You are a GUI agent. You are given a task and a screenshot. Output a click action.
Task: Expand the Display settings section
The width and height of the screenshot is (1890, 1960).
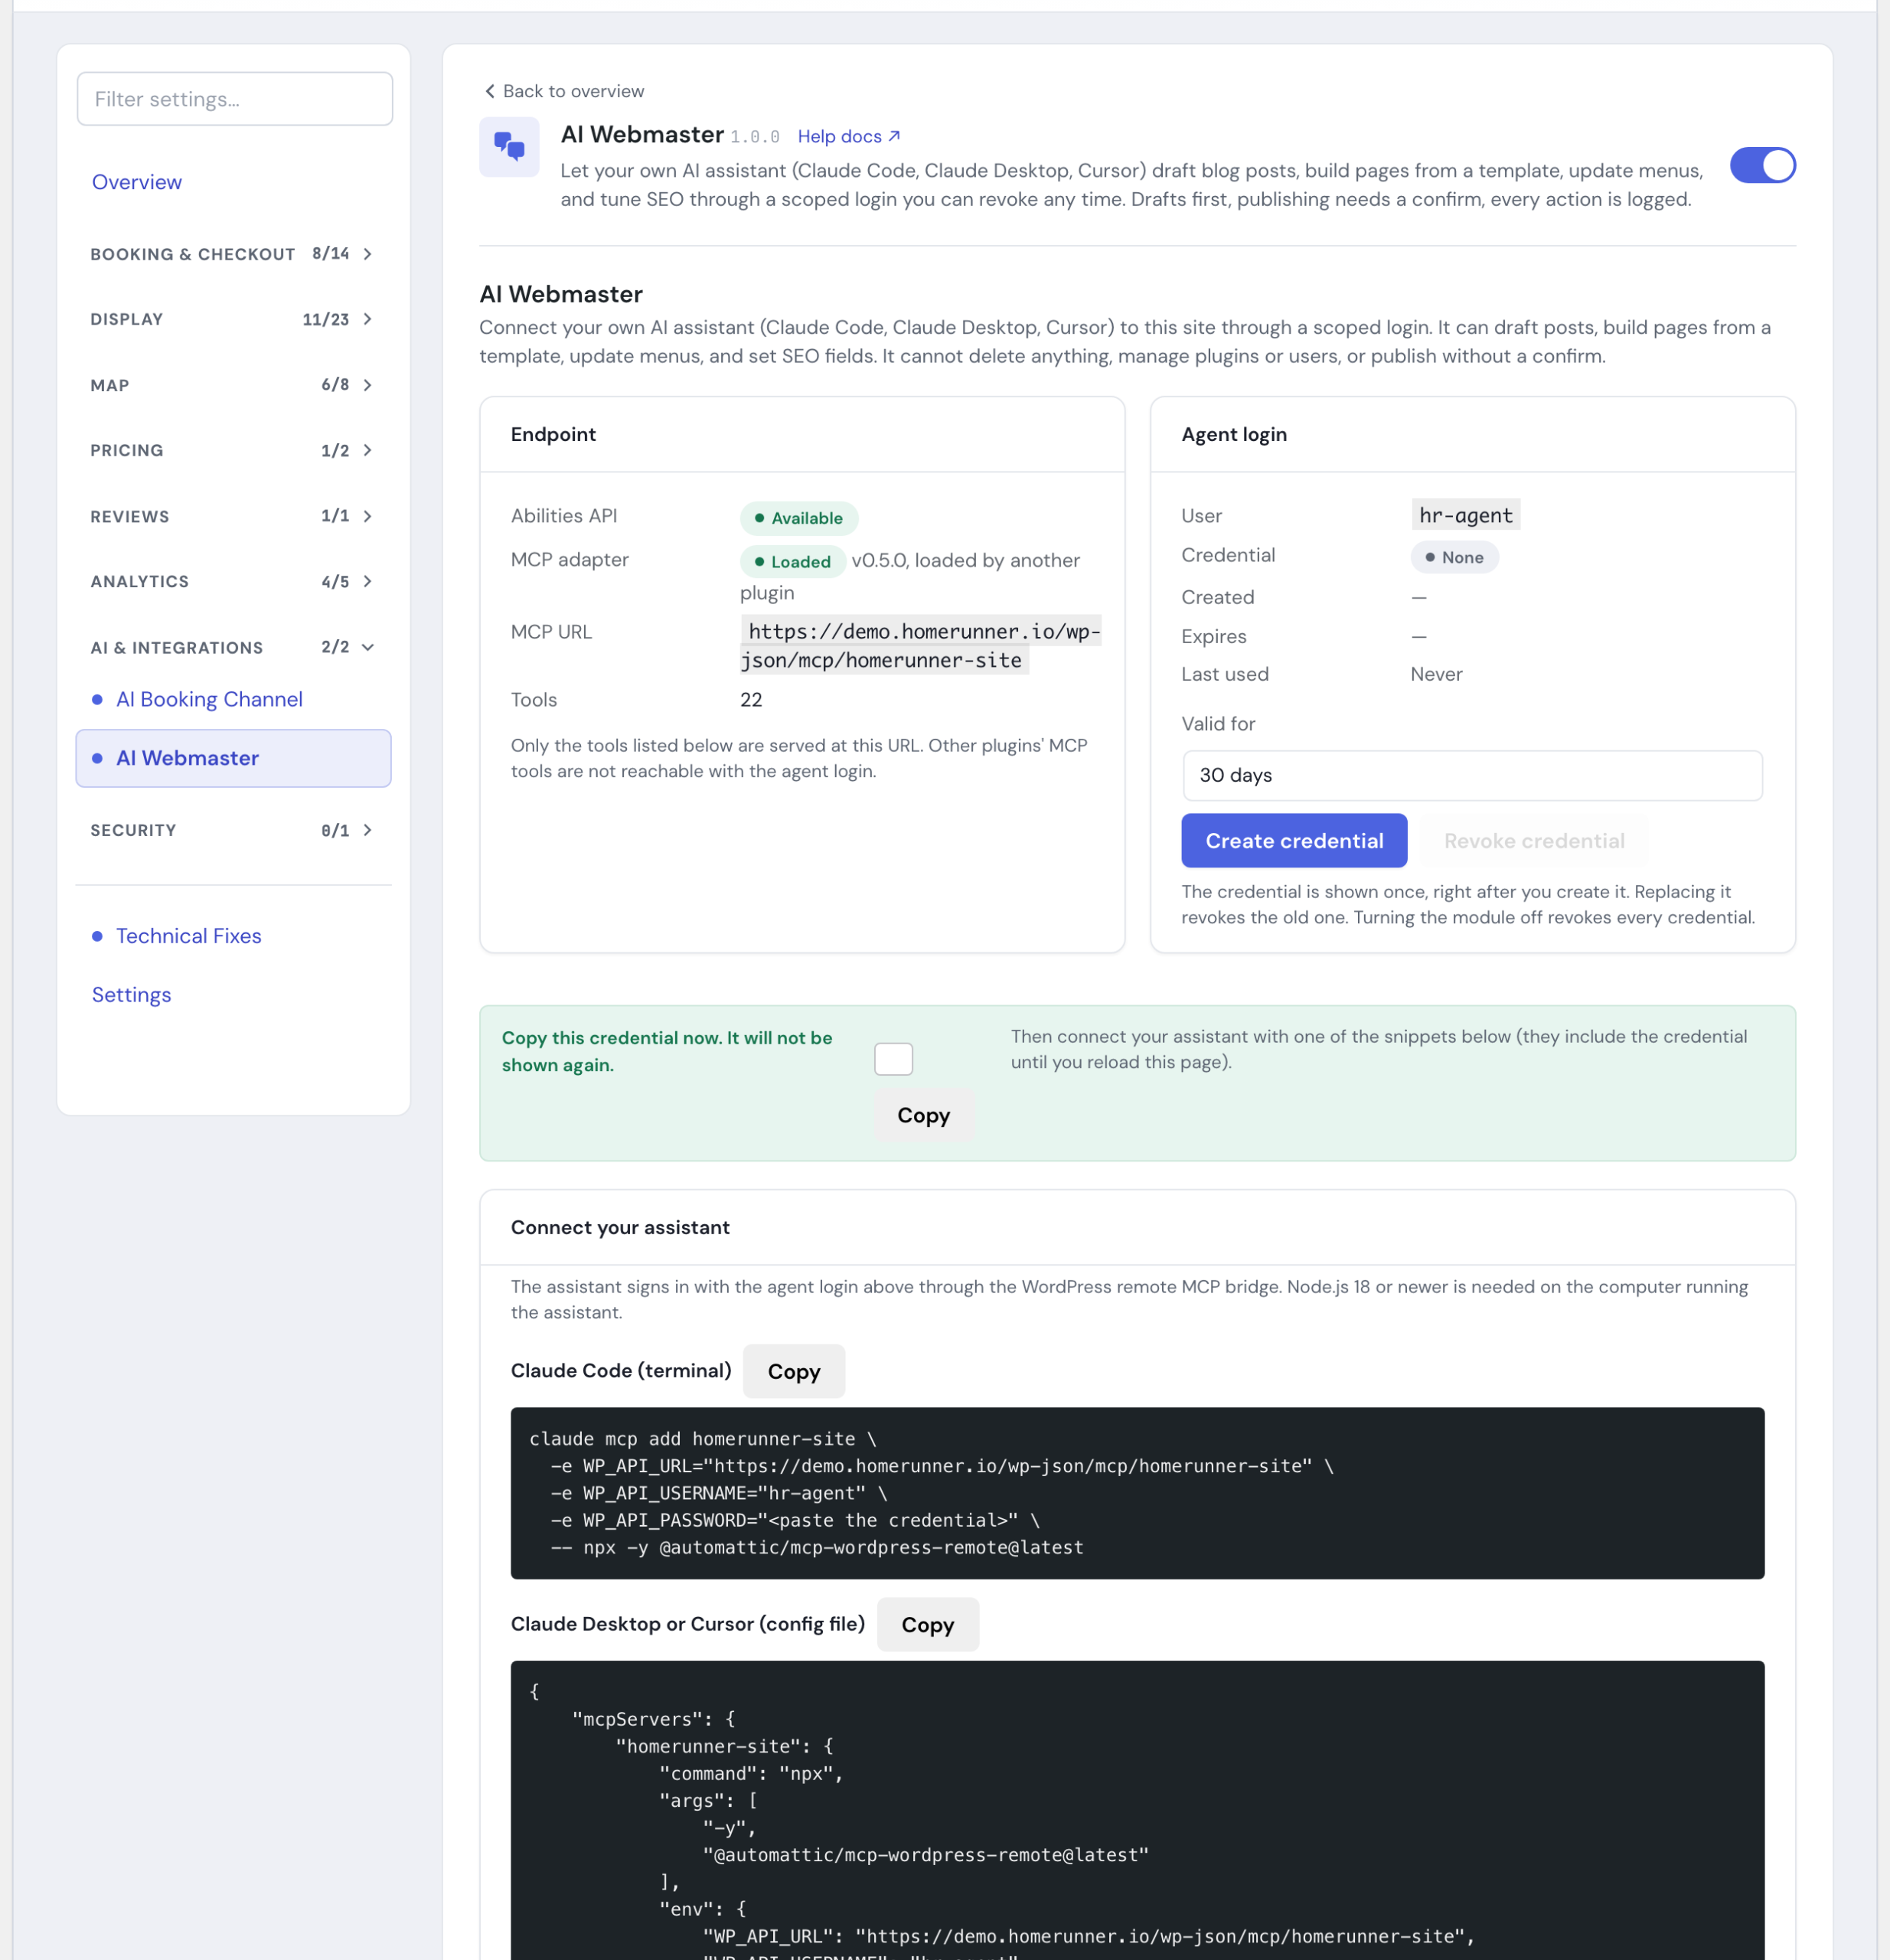pyautogui.click(x=233, y=319)
